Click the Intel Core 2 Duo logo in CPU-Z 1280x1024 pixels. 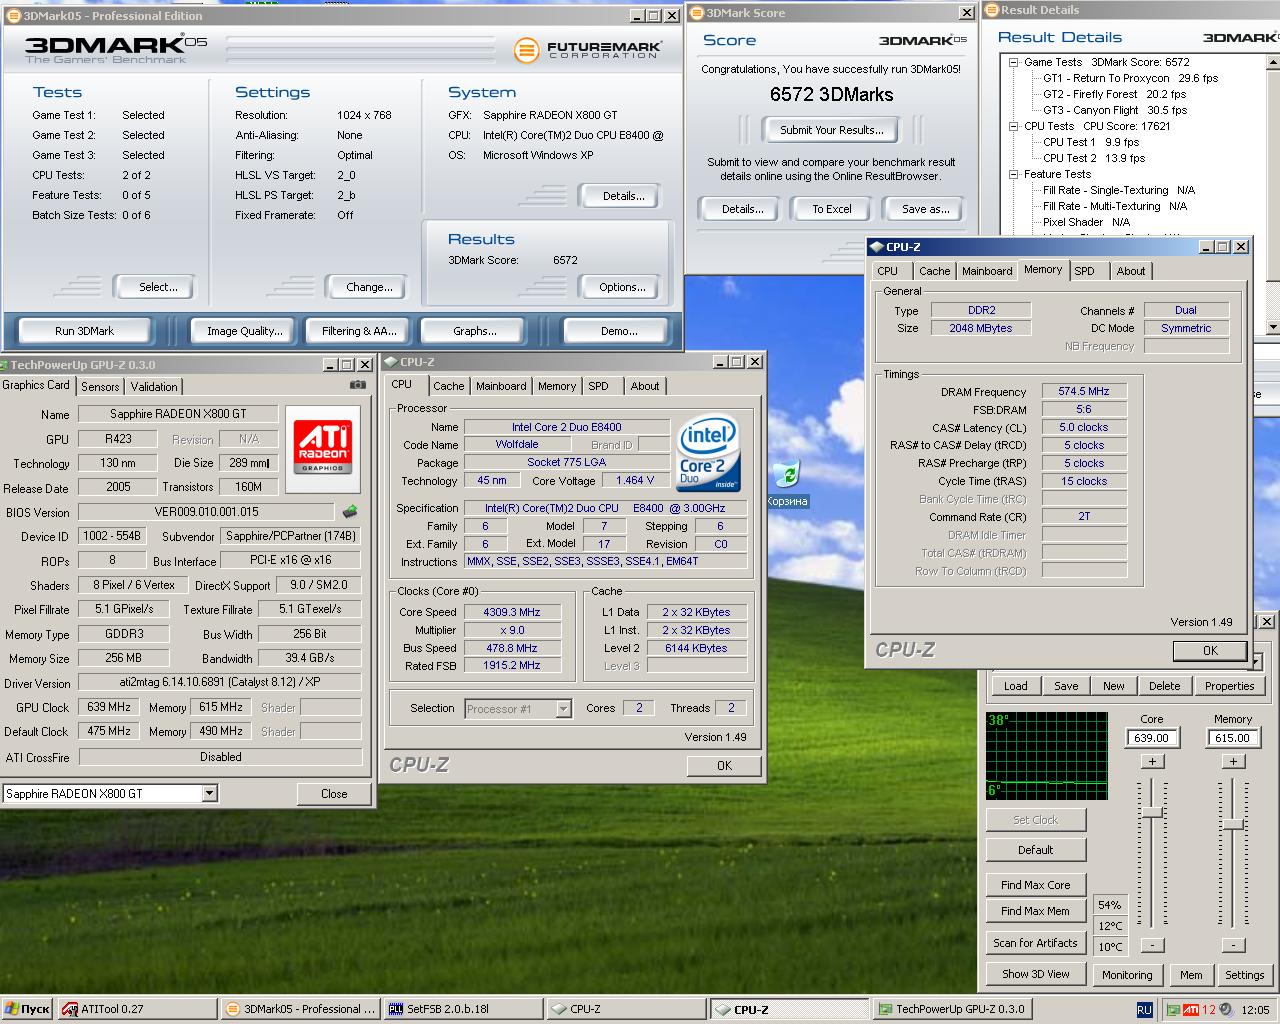tap(709, 452)
